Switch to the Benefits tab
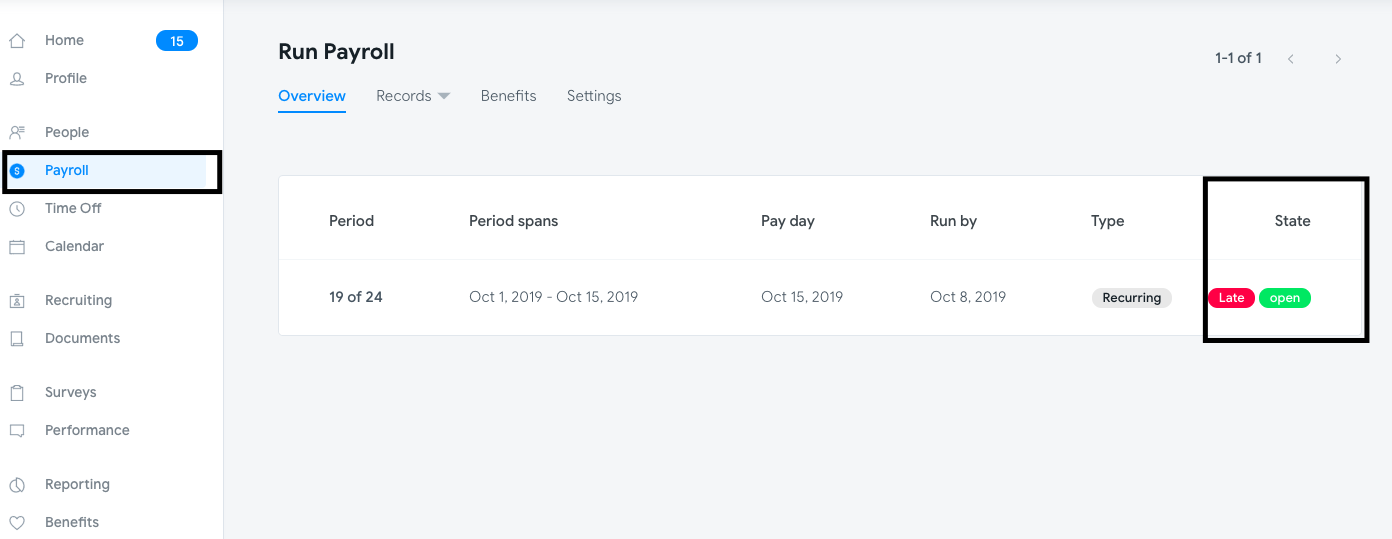 point(508,96)
